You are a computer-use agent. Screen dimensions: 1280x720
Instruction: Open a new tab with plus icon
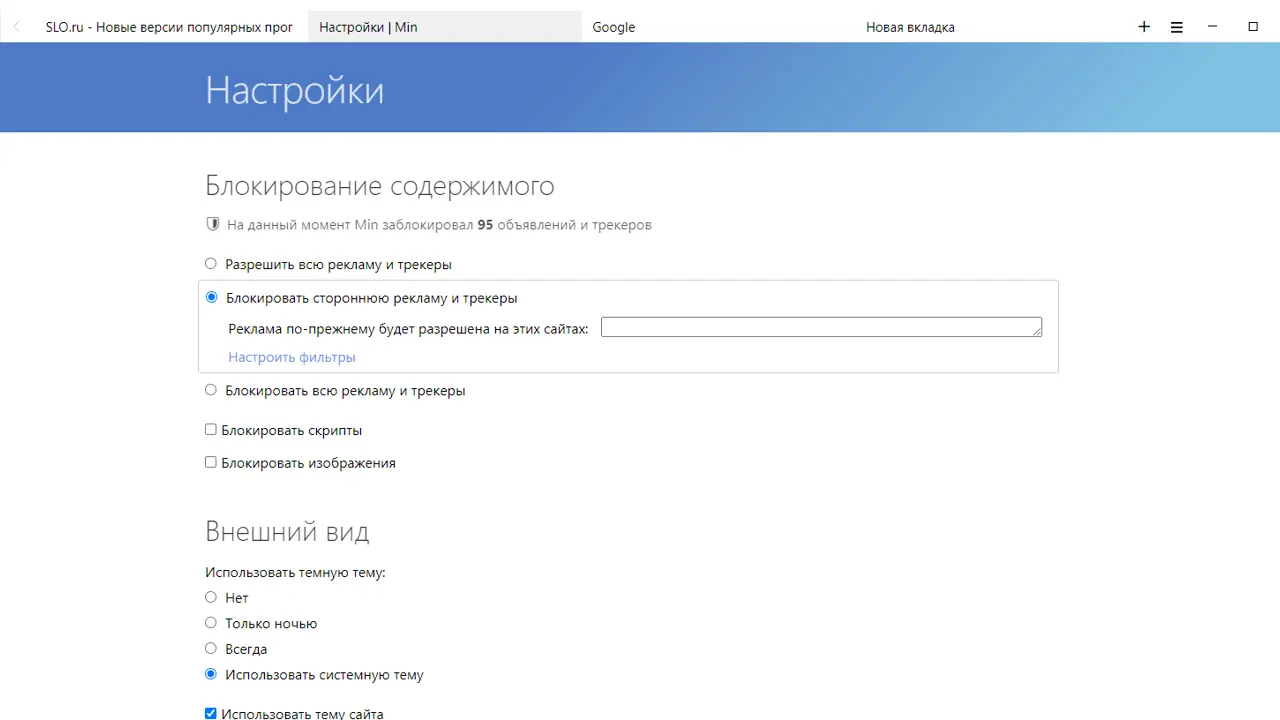1144,27
